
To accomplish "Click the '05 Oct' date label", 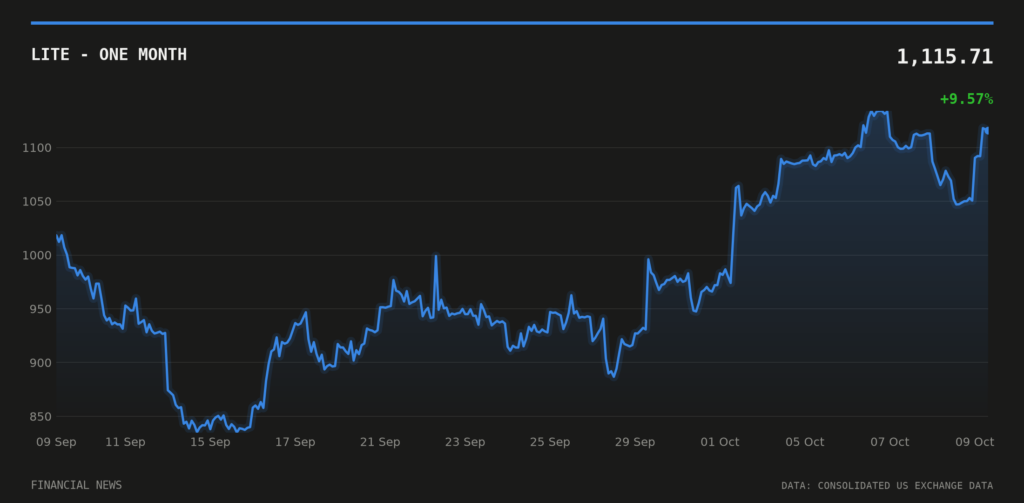I will tap(805, 442).
